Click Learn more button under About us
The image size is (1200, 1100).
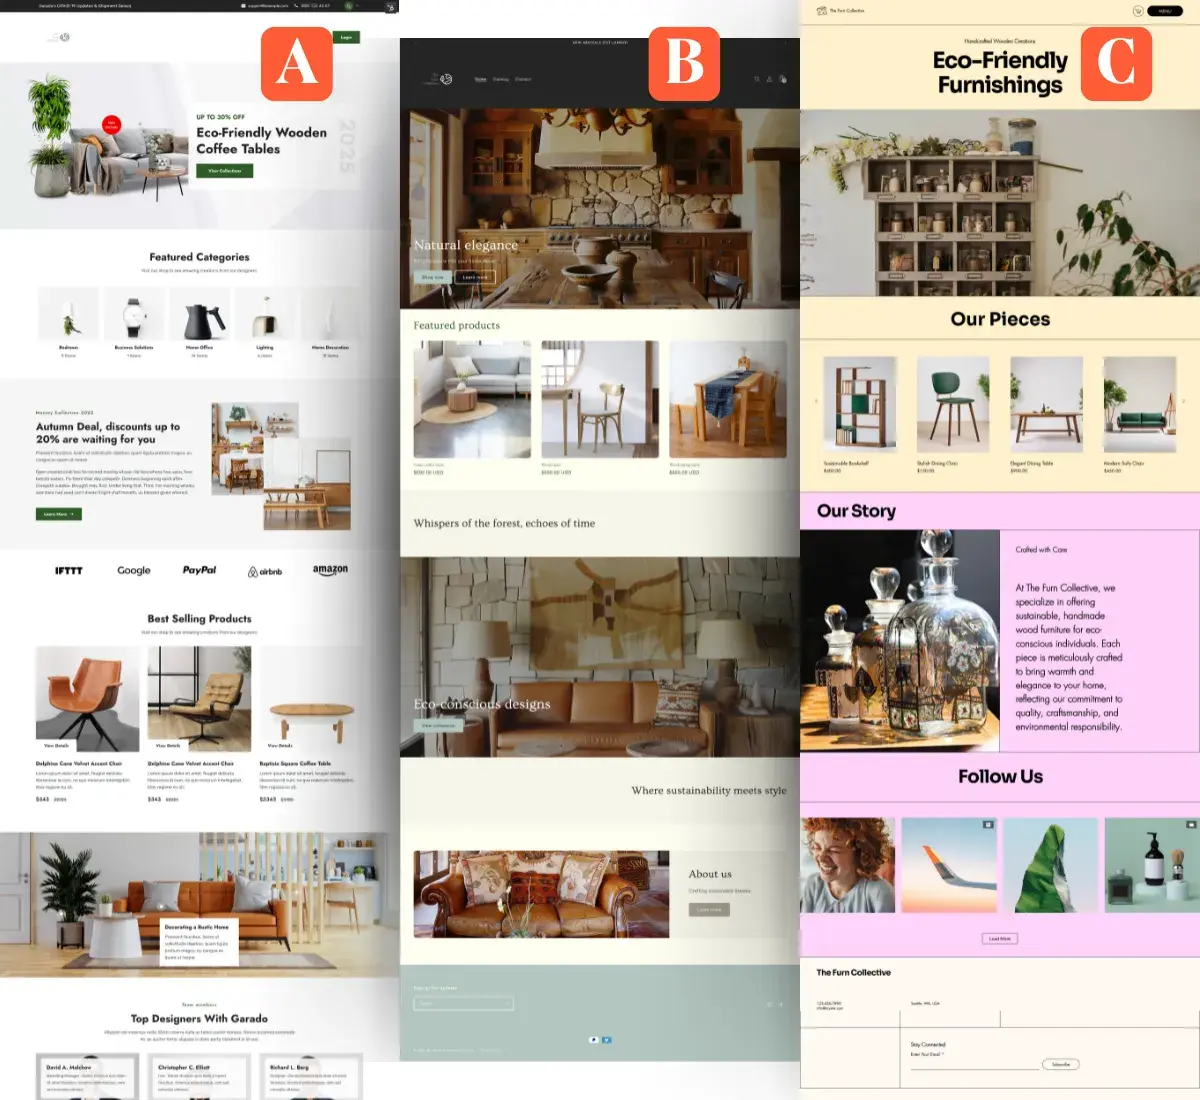[709, 910]
